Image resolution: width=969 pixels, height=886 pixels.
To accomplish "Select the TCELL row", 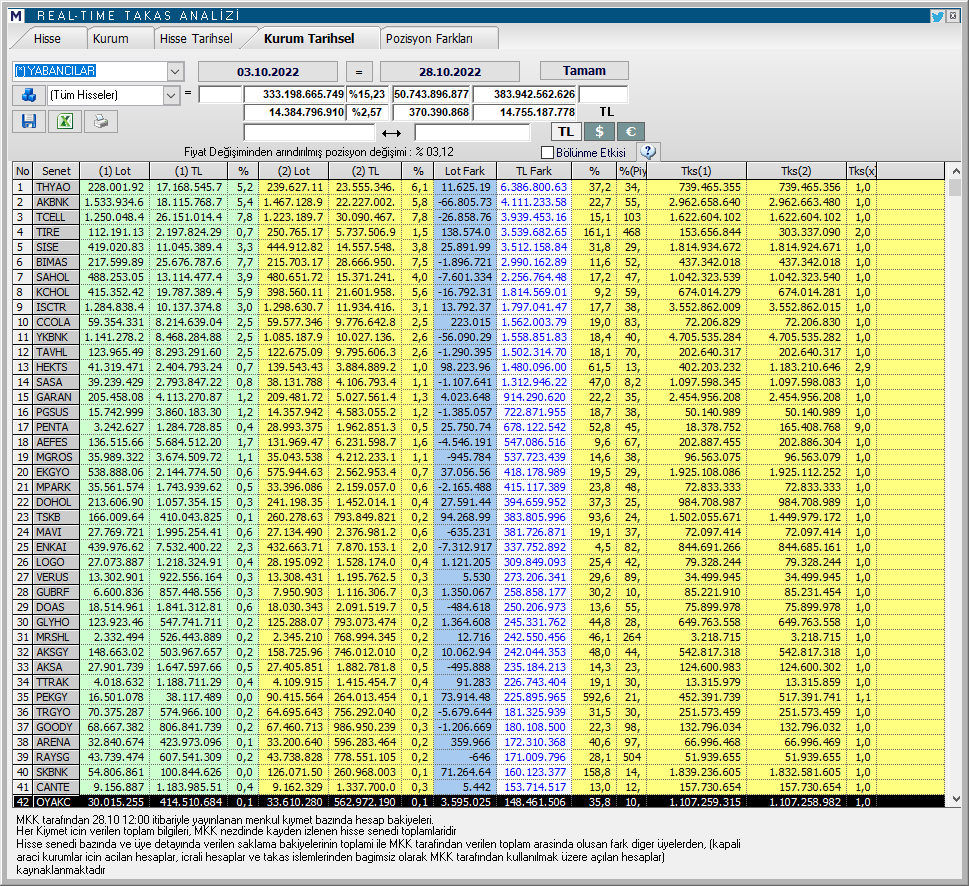I will coord(478,217).
